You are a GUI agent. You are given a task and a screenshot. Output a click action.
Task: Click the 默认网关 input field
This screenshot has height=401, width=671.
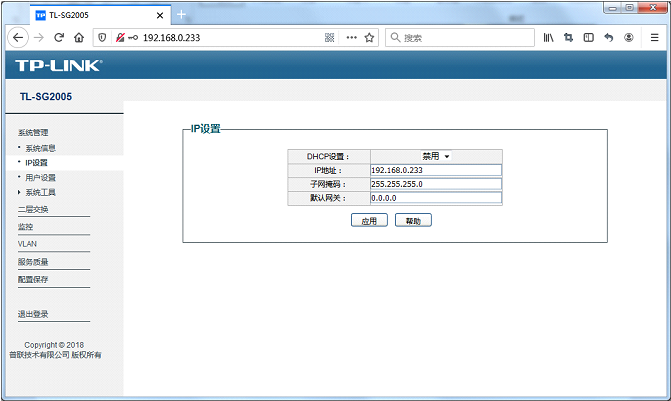435,198
